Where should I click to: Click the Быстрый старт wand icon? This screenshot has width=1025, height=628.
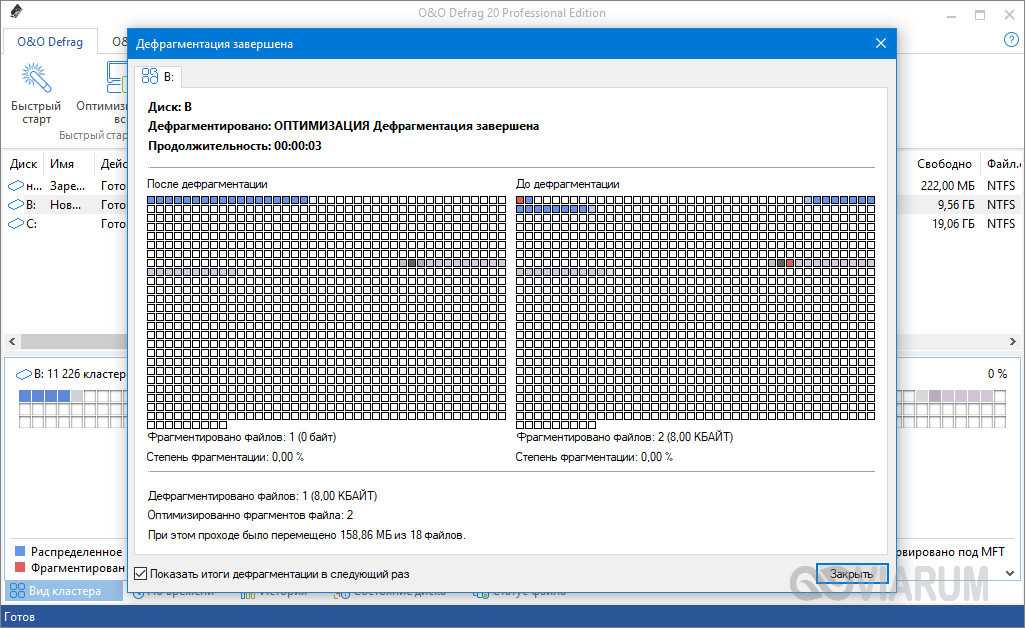[x=36, y=77]
